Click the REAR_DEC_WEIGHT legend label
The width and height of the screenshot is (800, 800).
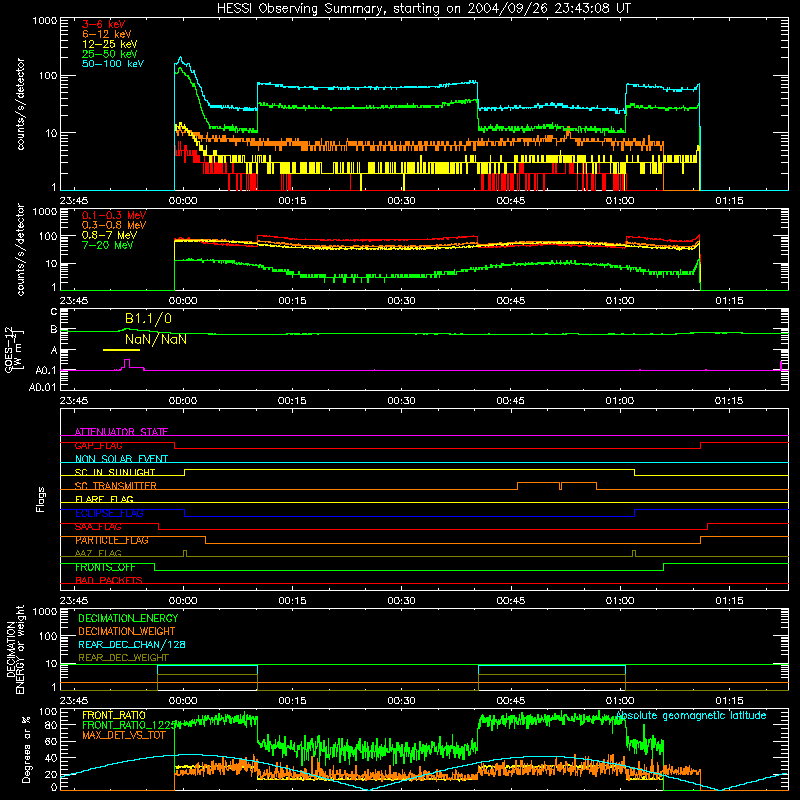coord(123,658)
